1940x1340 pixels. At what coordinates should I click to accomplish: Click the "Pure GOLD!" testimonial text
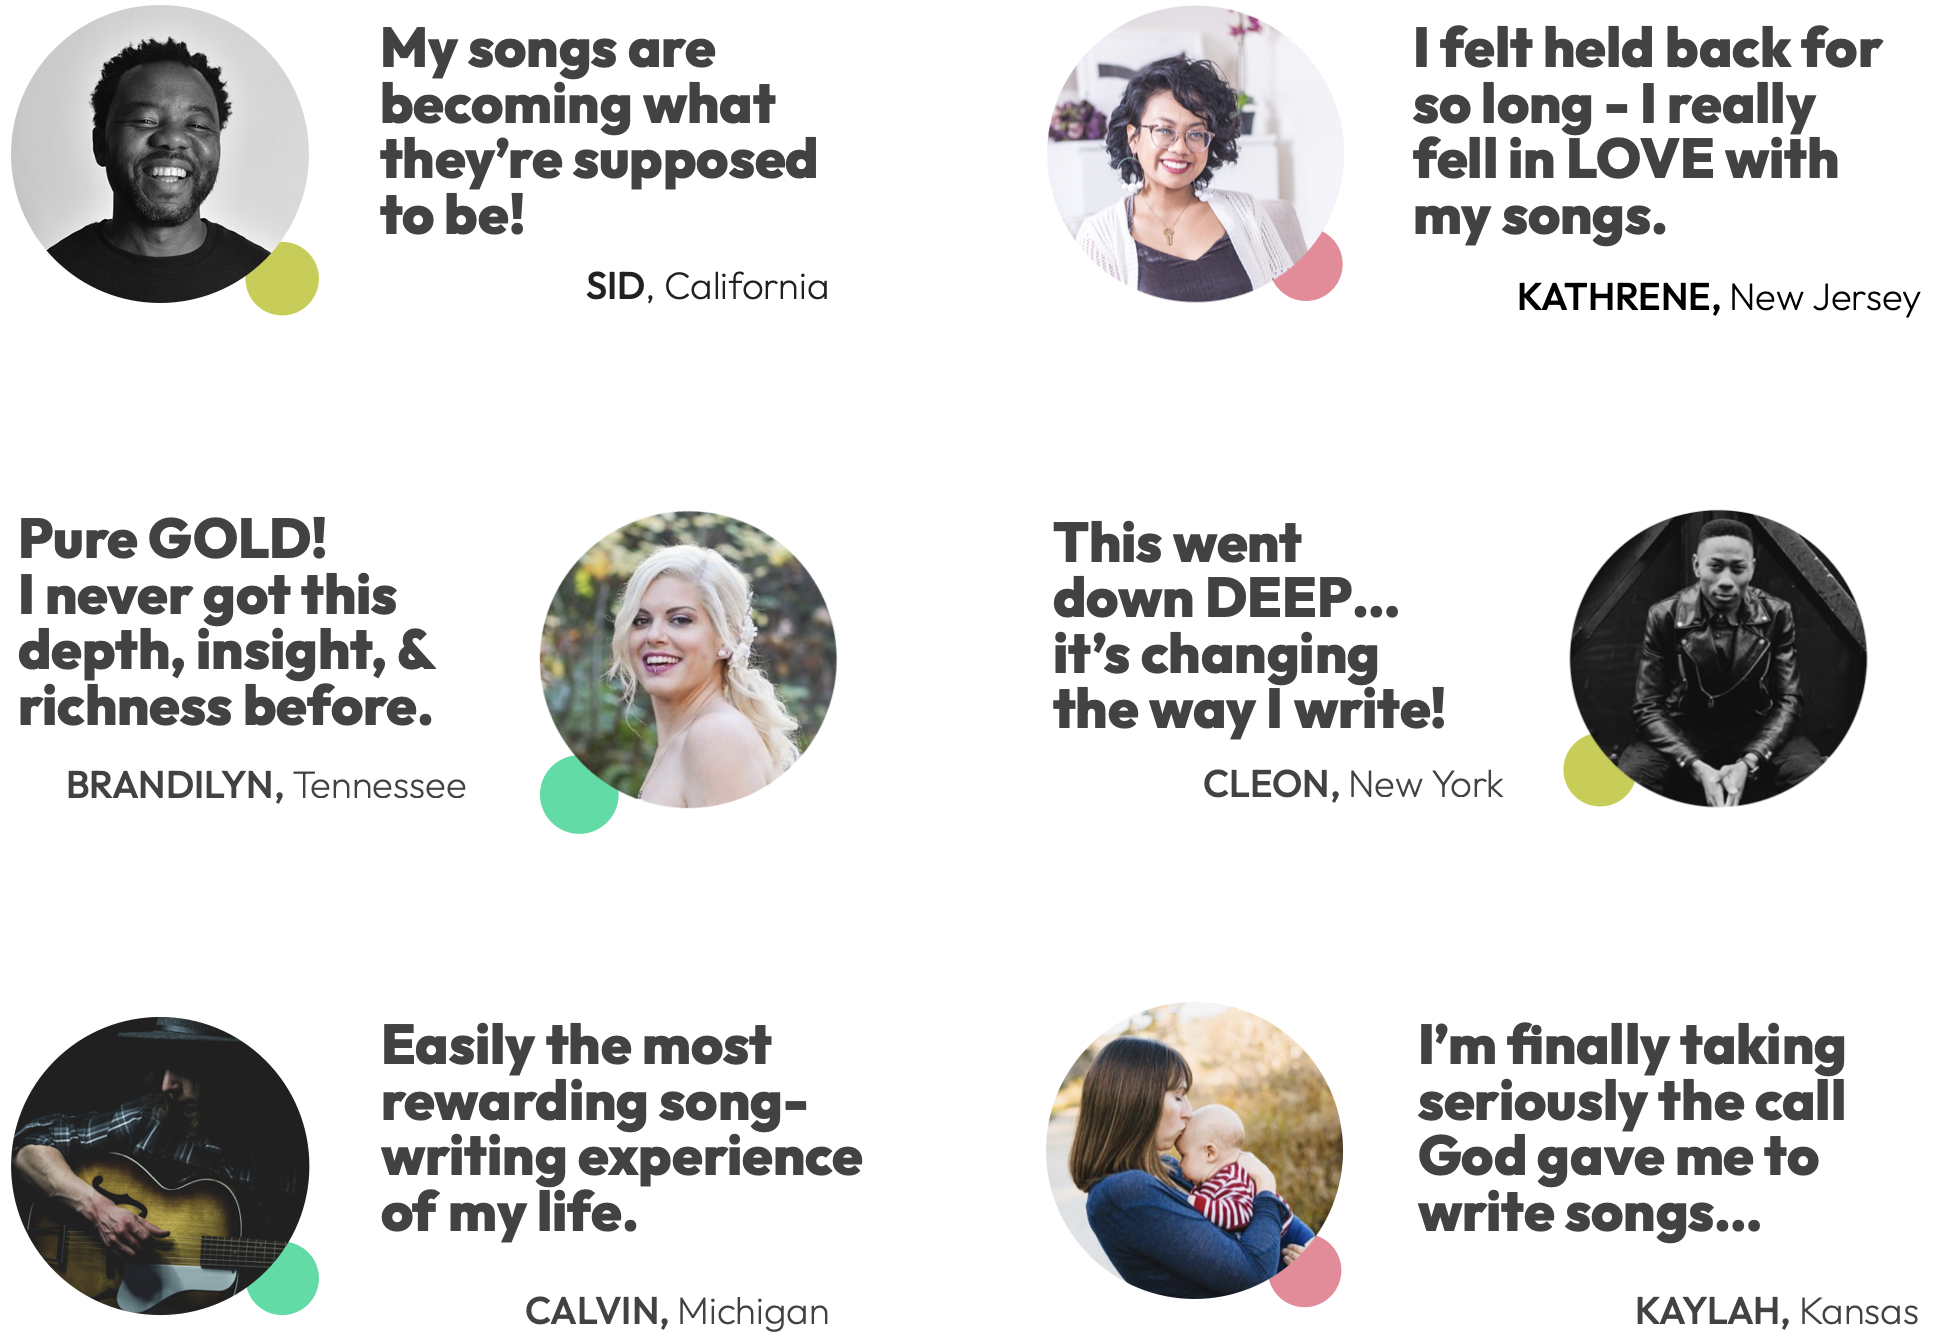pos(227,622)
